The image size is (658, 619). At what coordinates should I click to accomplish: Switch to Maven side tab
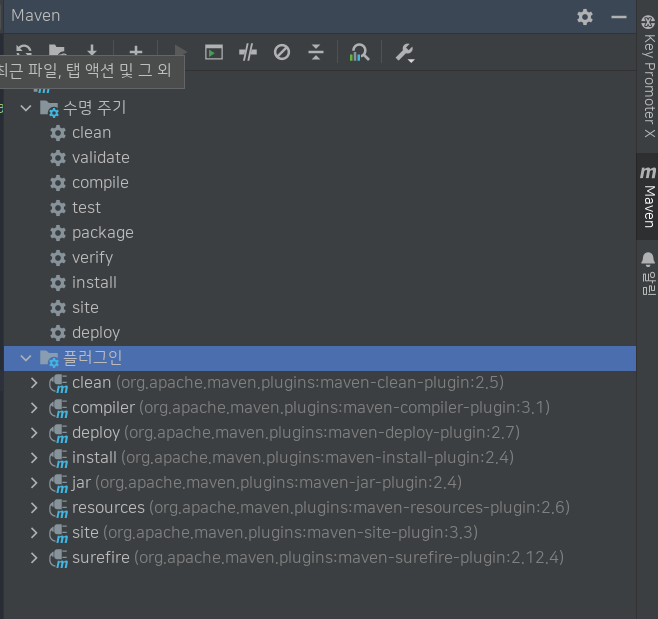tap(648, 196)
